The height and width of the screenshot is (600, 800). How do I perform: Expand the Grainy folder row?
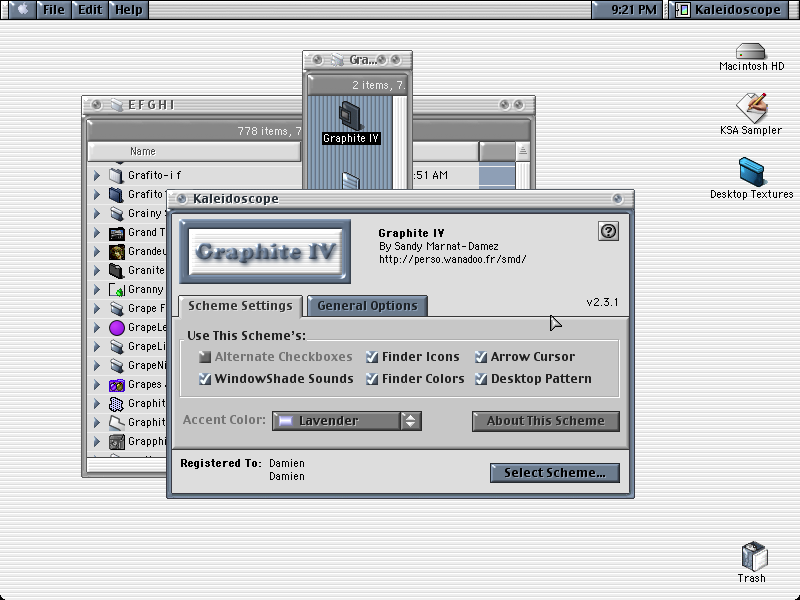(97, 213)
